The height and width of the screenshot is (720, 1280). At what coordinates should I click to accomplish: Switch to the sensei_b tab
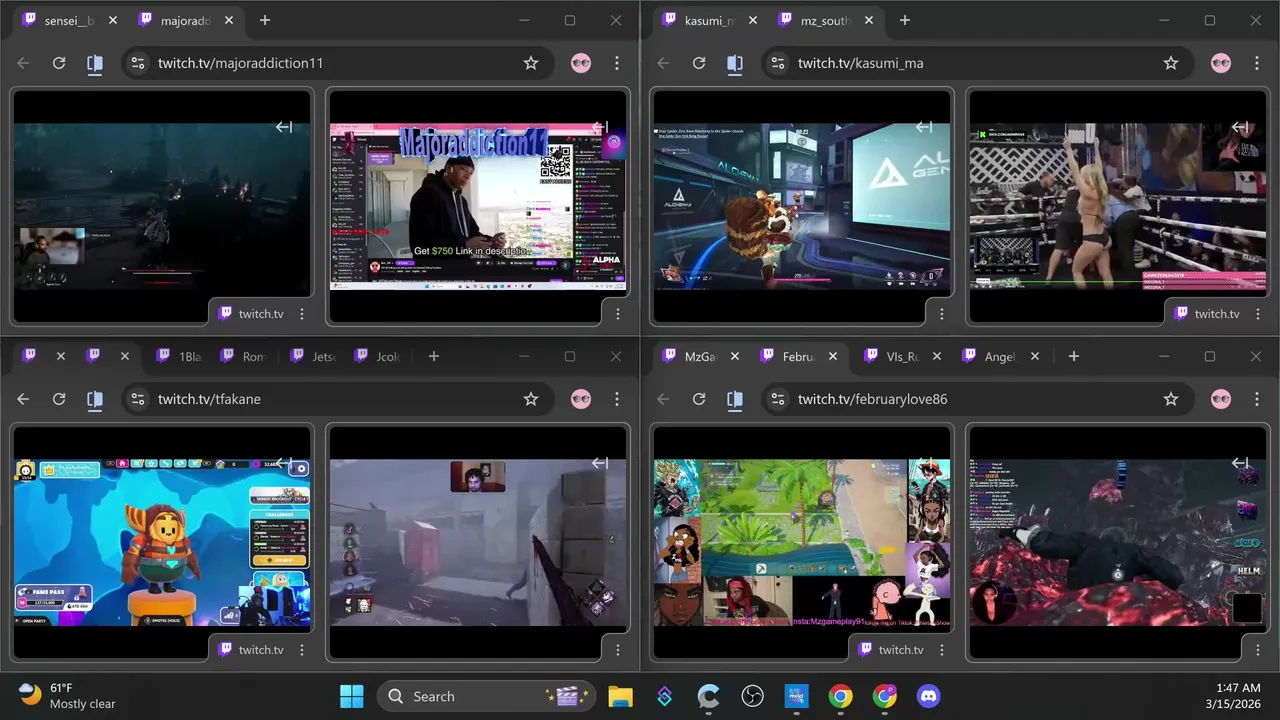tap(68, 20)
